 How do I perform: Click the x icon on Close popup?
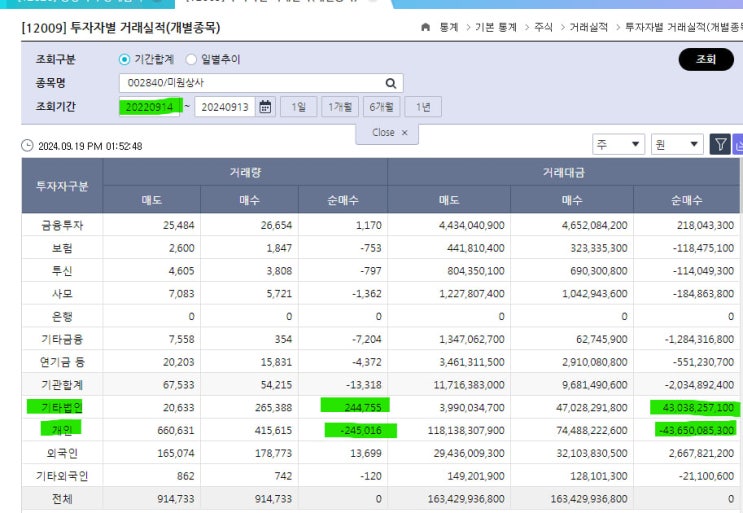pyautogui.click(x=405, y=133)
